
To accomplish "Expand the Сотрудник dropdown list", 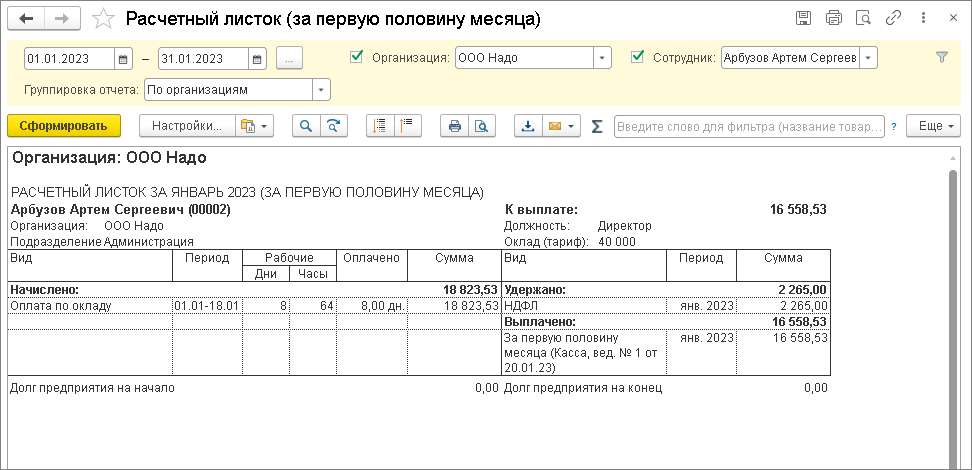I will [x=868, y=58].
